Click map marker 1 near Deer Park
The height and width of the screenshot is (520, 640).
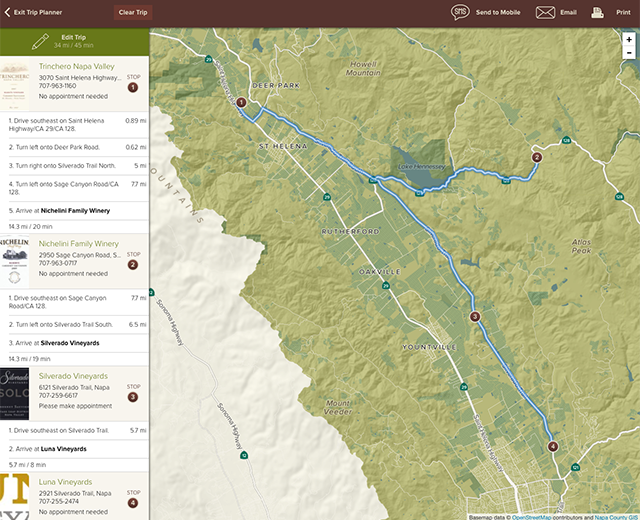(x=241, y=102)
